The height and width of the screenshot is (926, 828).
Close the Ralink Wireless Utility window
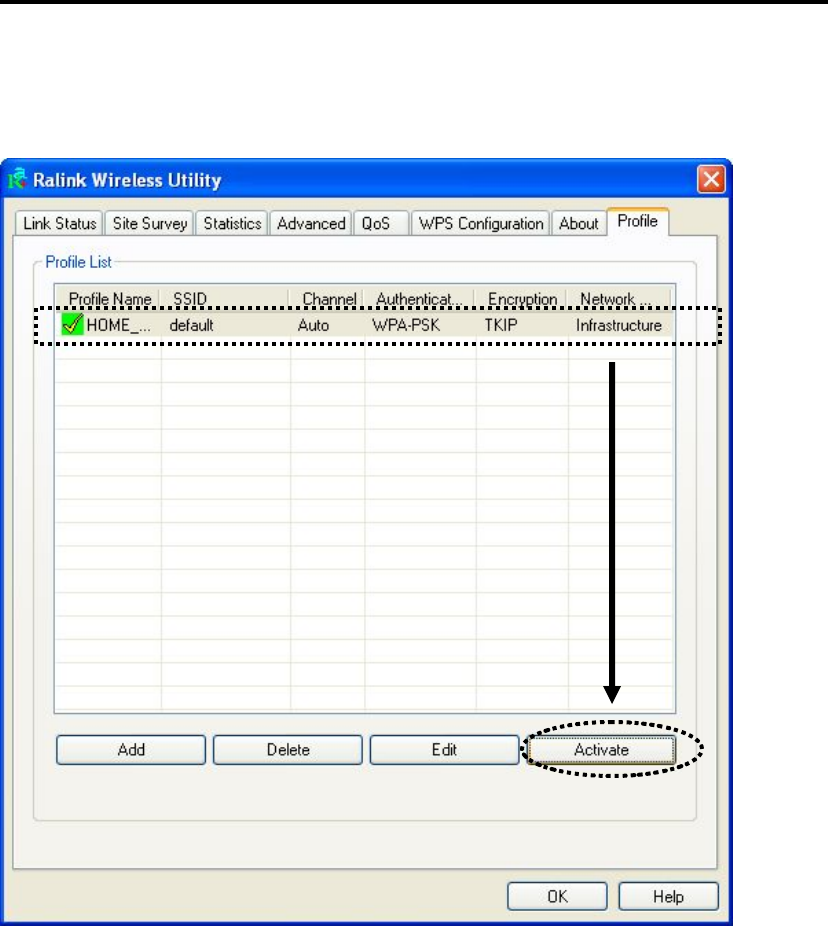[711, 179]
